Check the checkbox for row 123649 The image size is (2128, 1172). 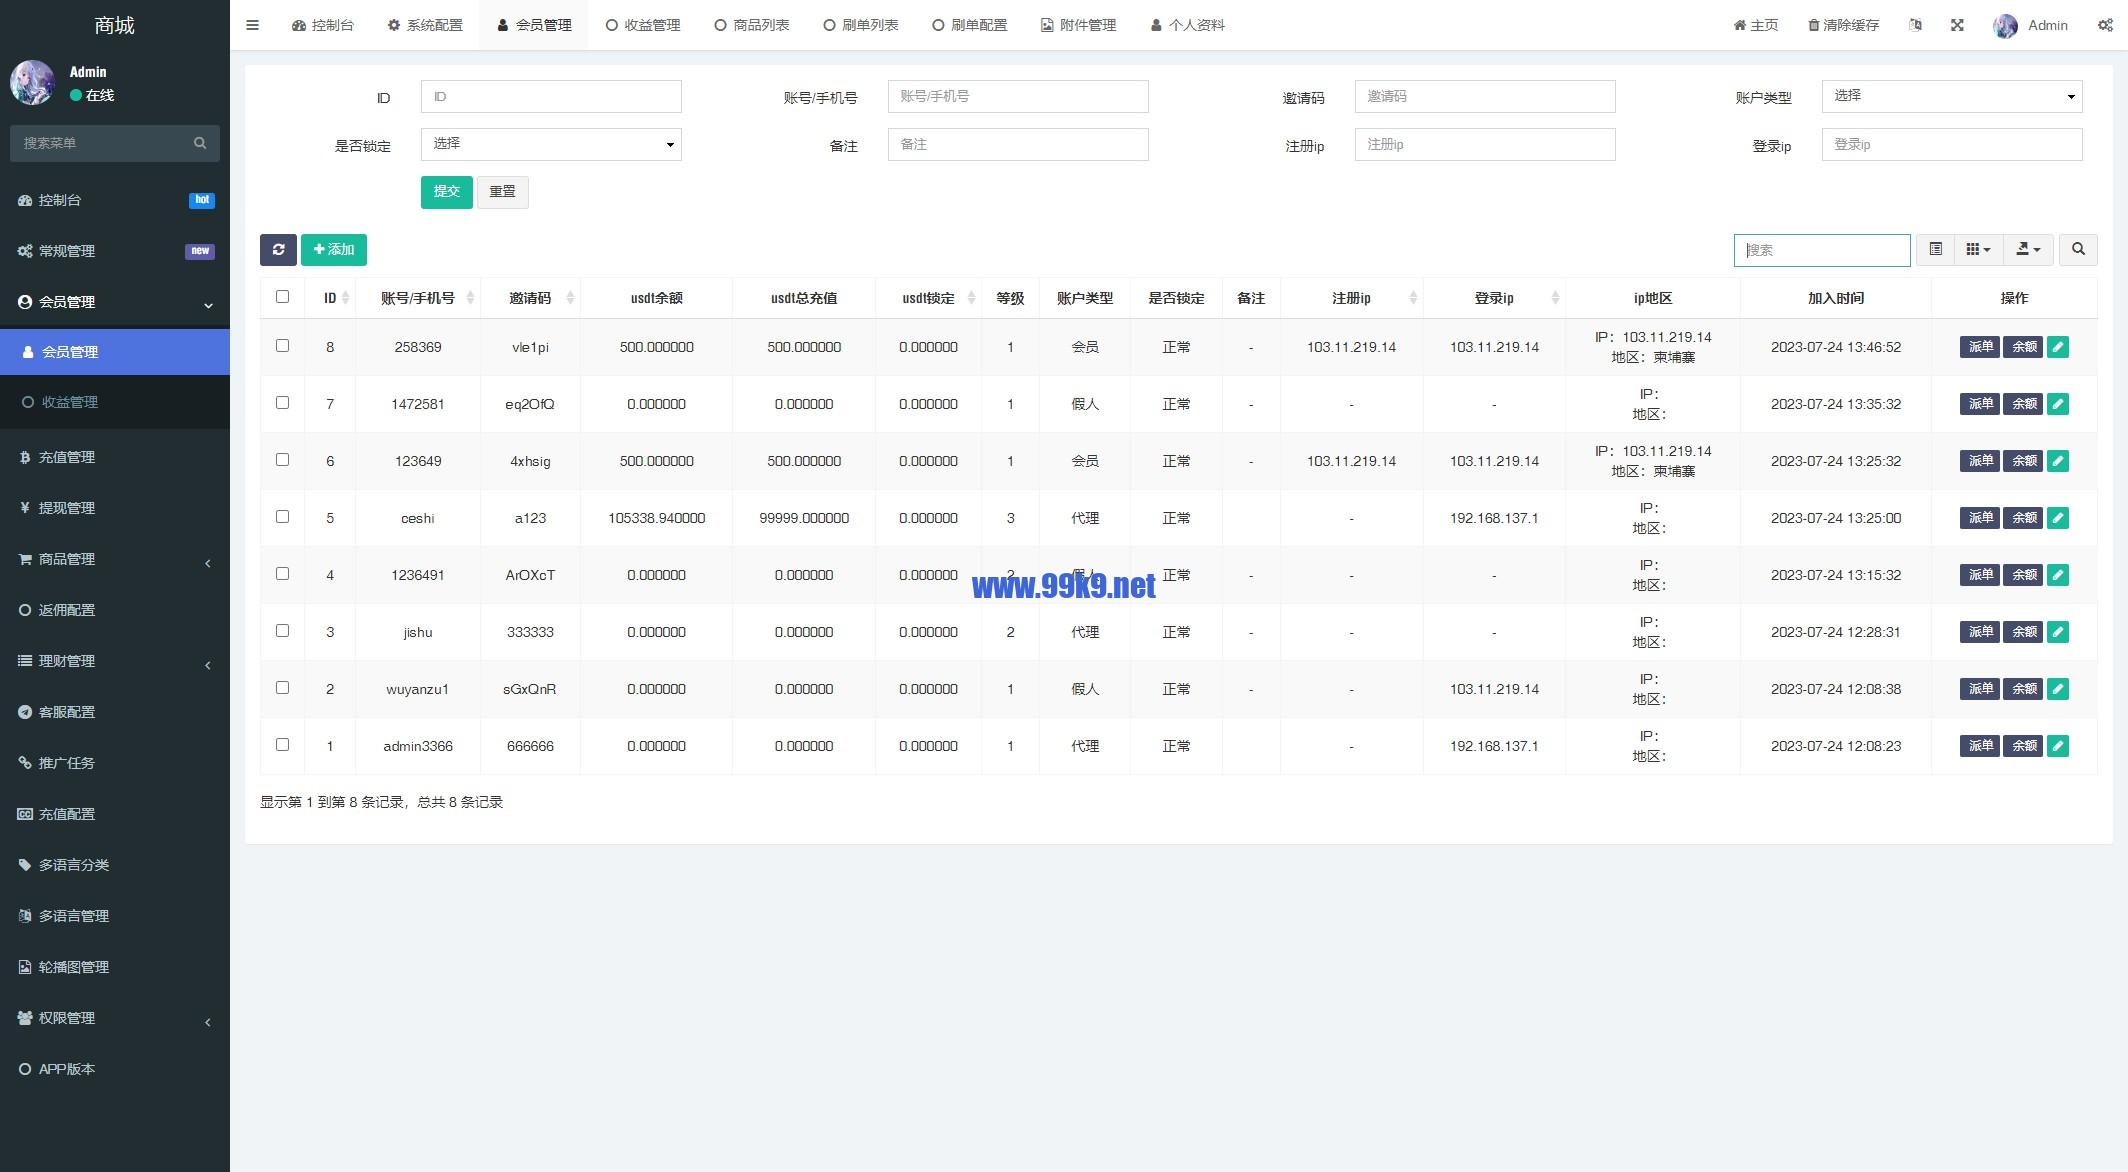[282, 460]
